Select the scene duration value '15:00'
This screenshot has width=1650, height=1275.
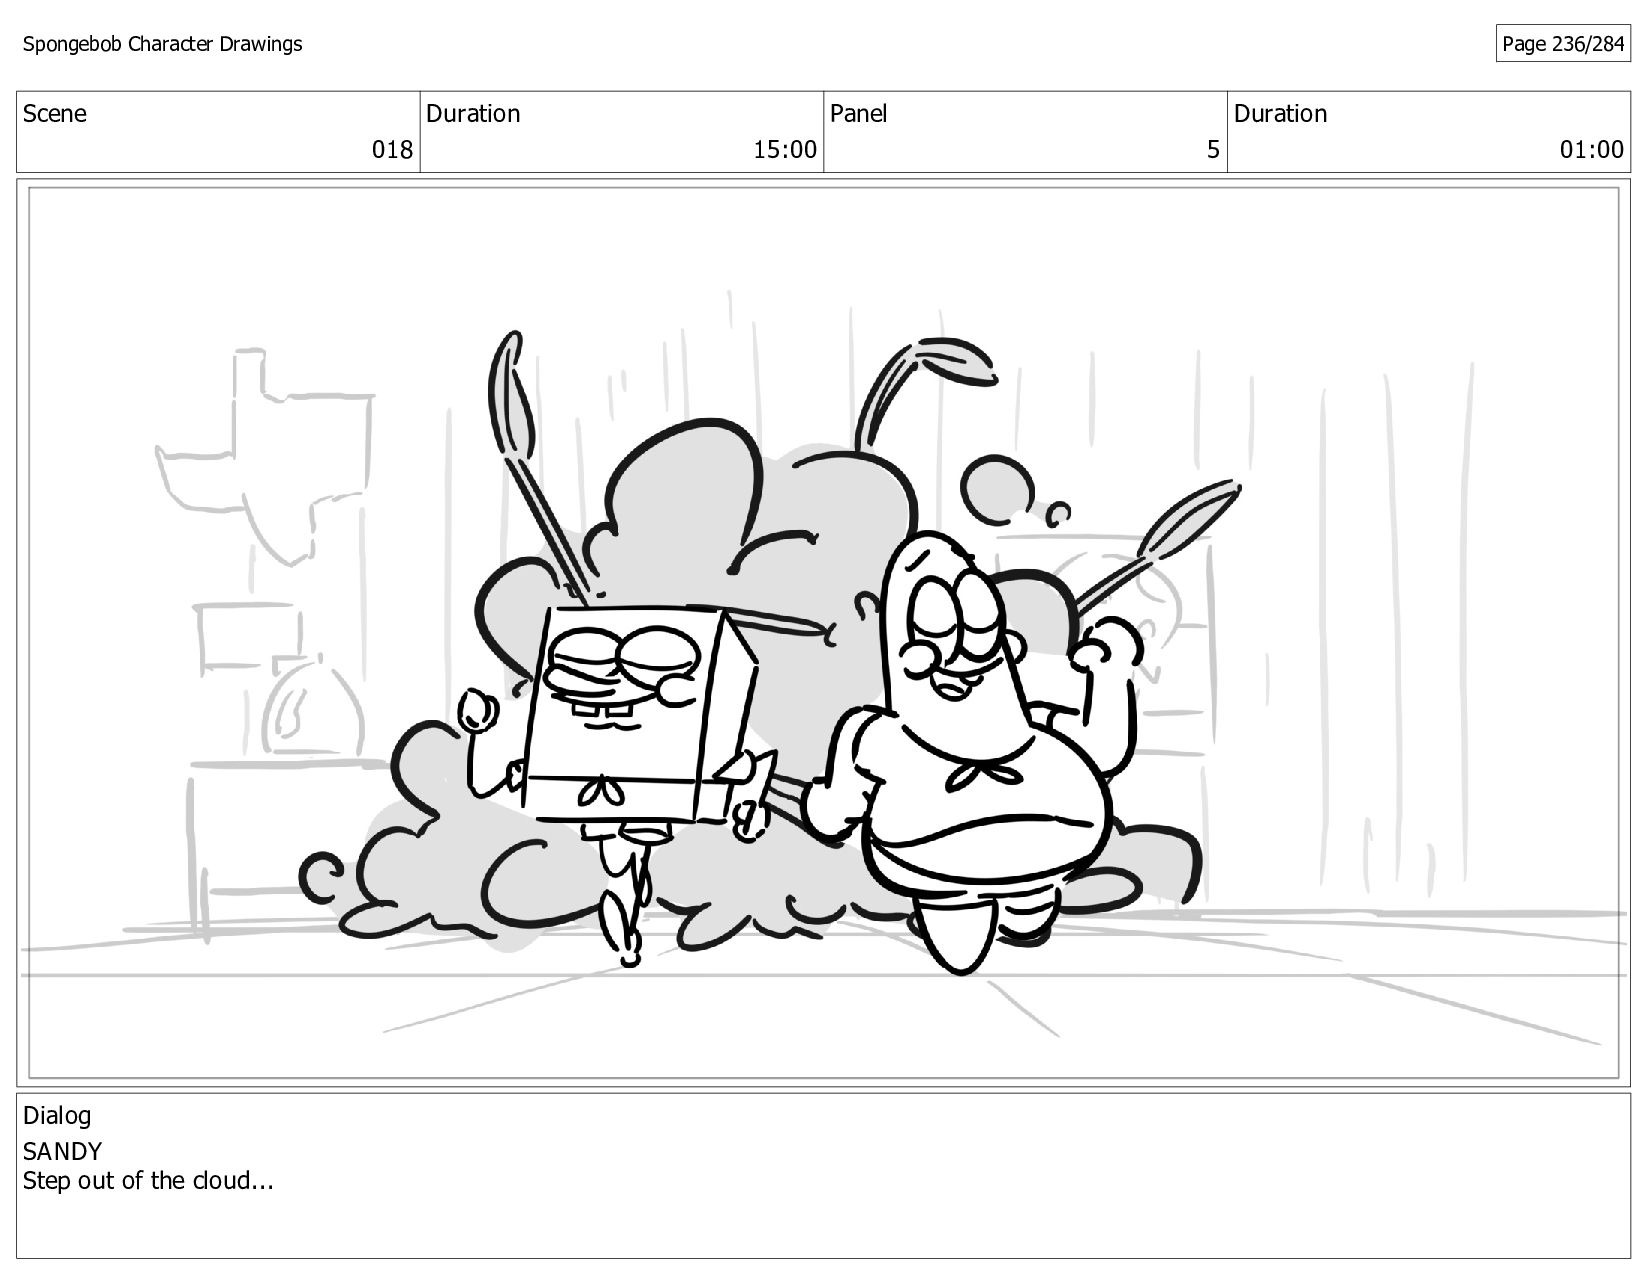point(785,150)
